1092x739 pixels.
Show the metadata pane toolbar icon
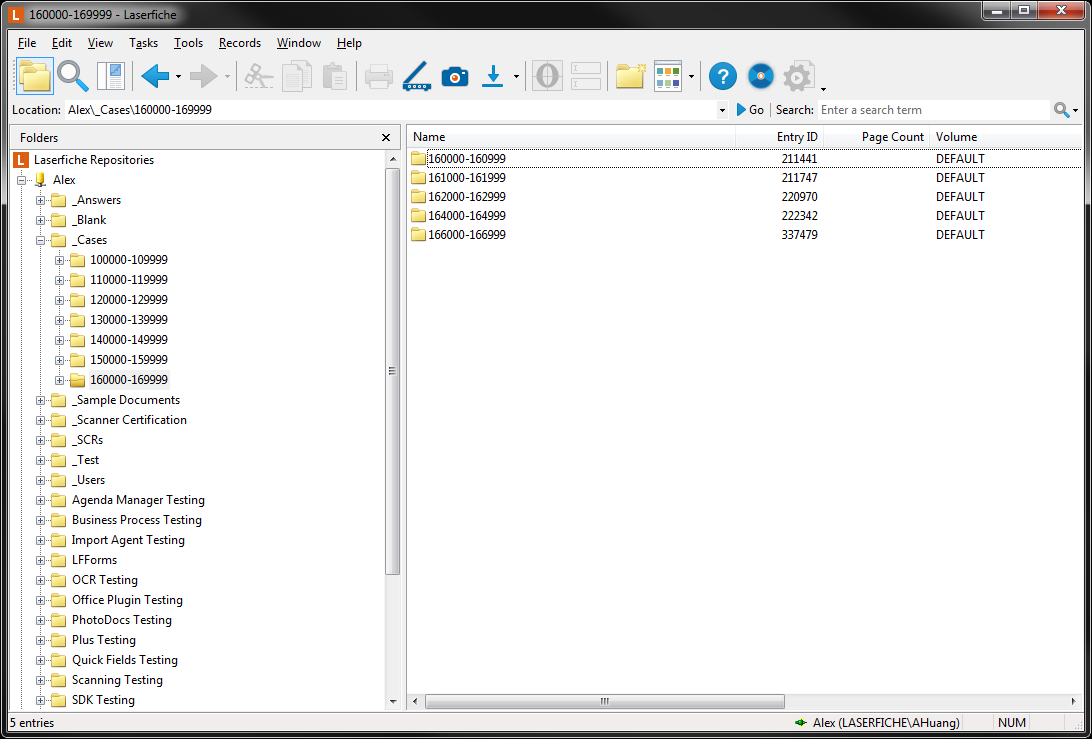(x=111, y=76)
